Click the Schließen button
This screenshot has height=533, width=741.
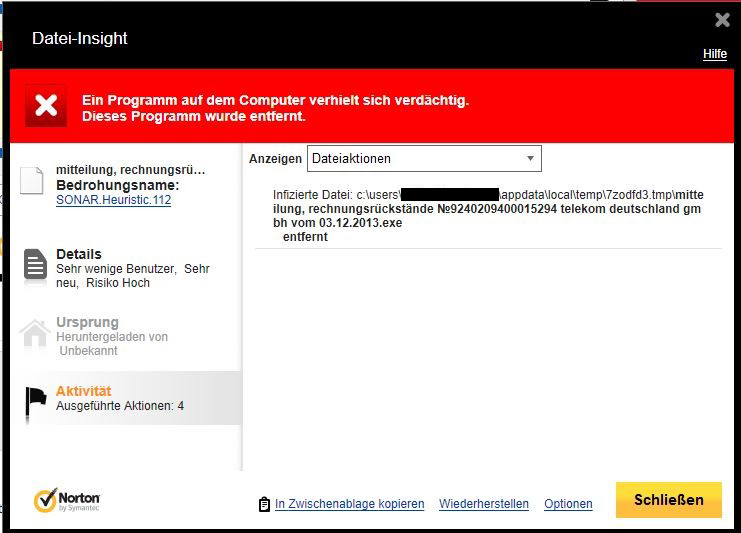669,500
